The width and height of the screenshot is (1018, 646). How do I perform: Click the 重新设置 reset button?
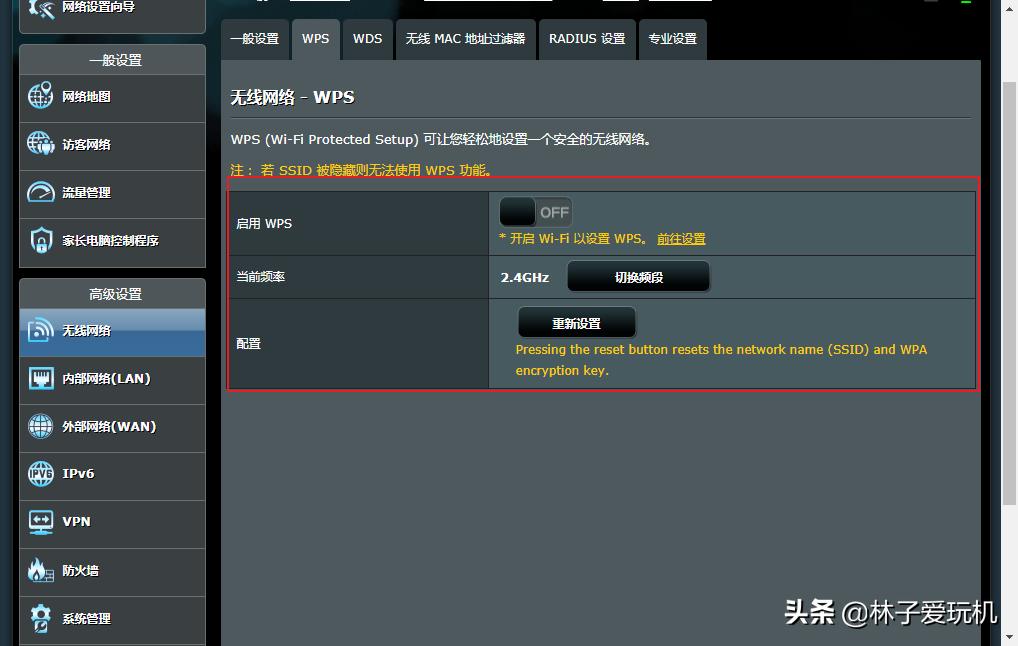tap(578, 322)
